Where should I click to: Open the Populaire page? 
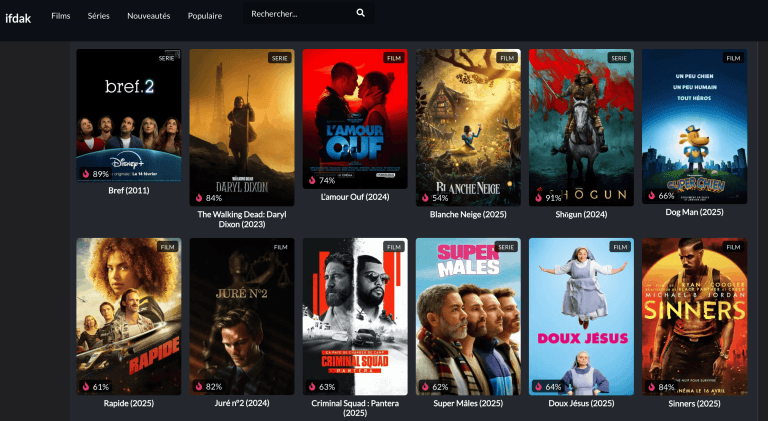205,16
